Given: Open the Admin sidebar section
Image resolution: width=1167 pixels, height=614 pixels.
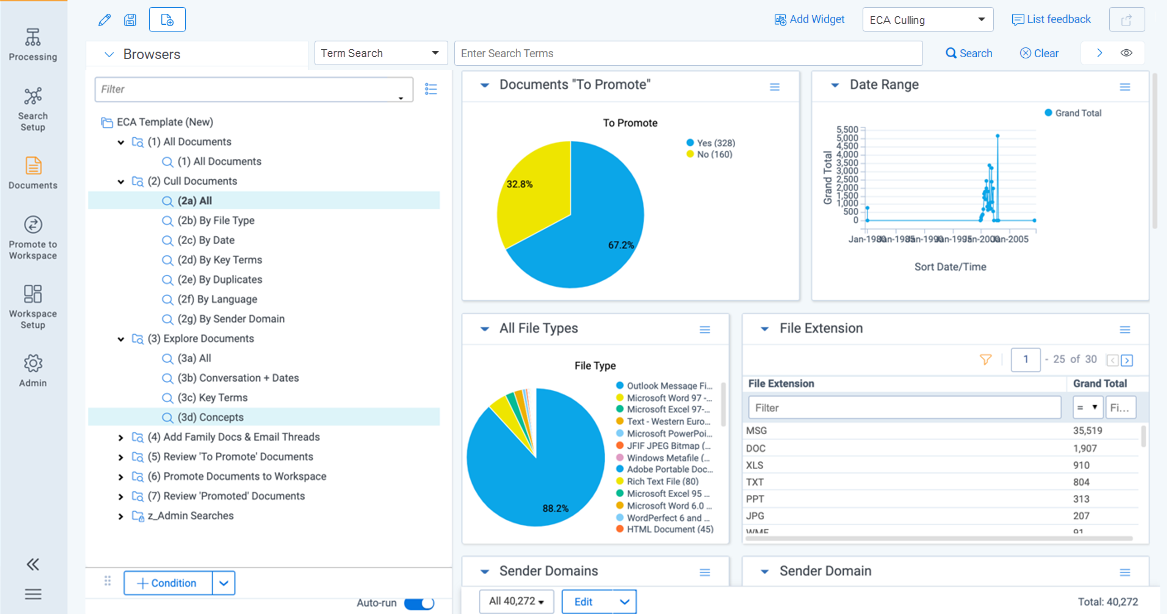Looking at the screenshot, I should tap(33, 371).
